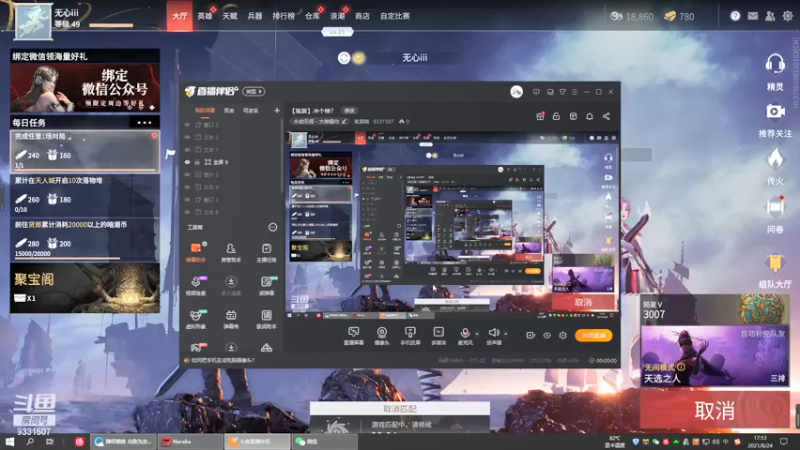Click the microphone icon in streaming bar
Image resolution: width=800 pixels, height=450 pixels.
point(465,333)
